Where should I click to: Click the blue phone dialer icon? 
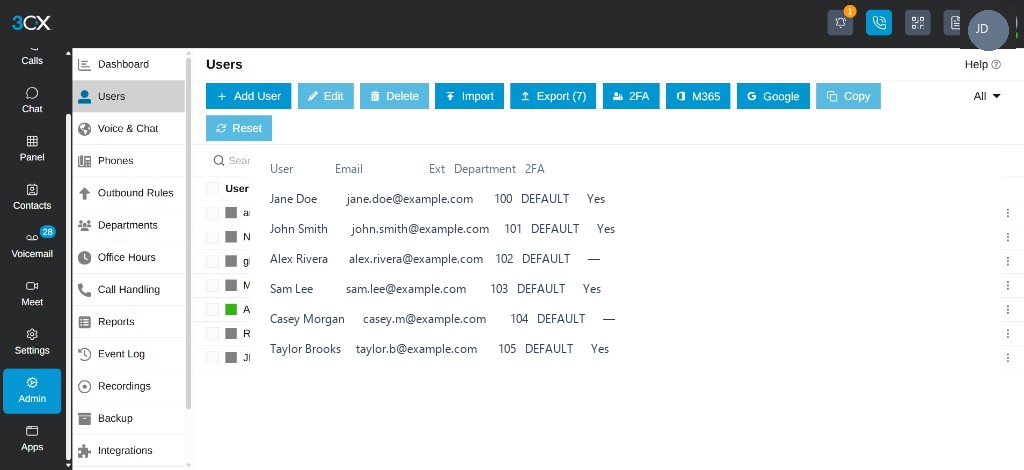click(x=879, y=23)
